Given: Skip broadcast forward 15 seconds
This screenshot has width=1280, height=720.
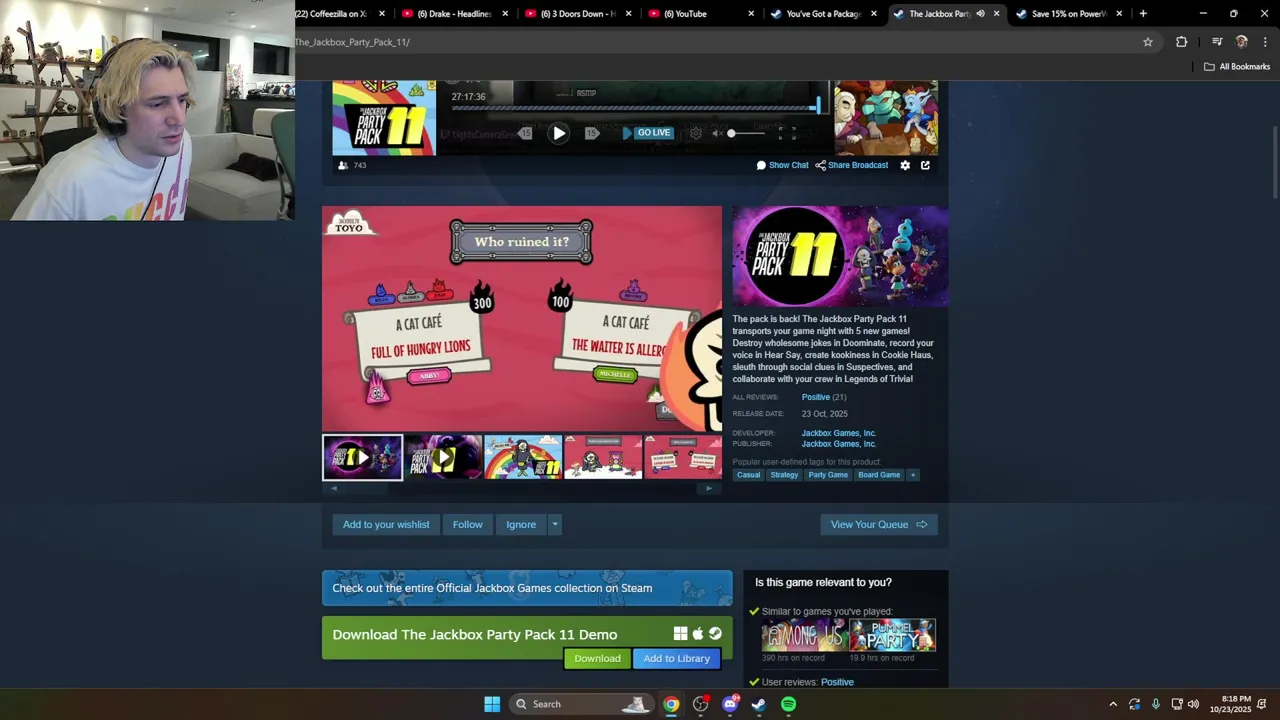Looking at the screenshot, I should coord(591,133).
